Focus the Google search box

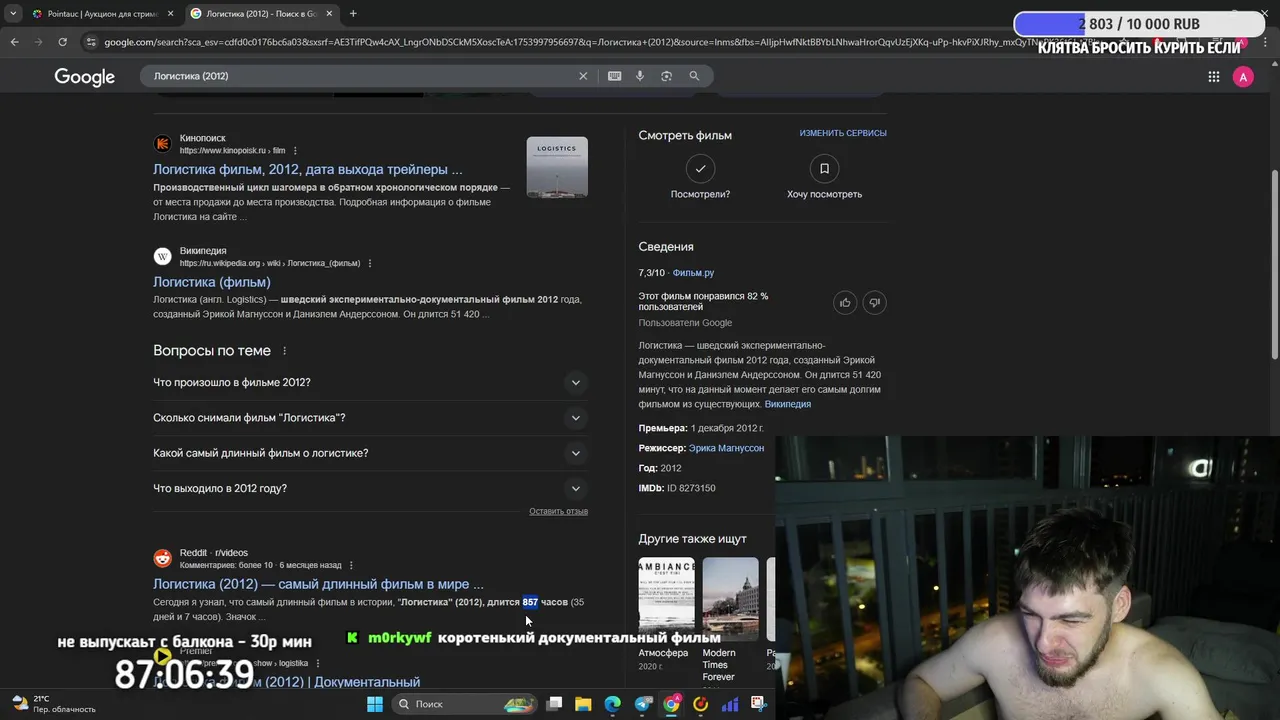tap(360, 76)
